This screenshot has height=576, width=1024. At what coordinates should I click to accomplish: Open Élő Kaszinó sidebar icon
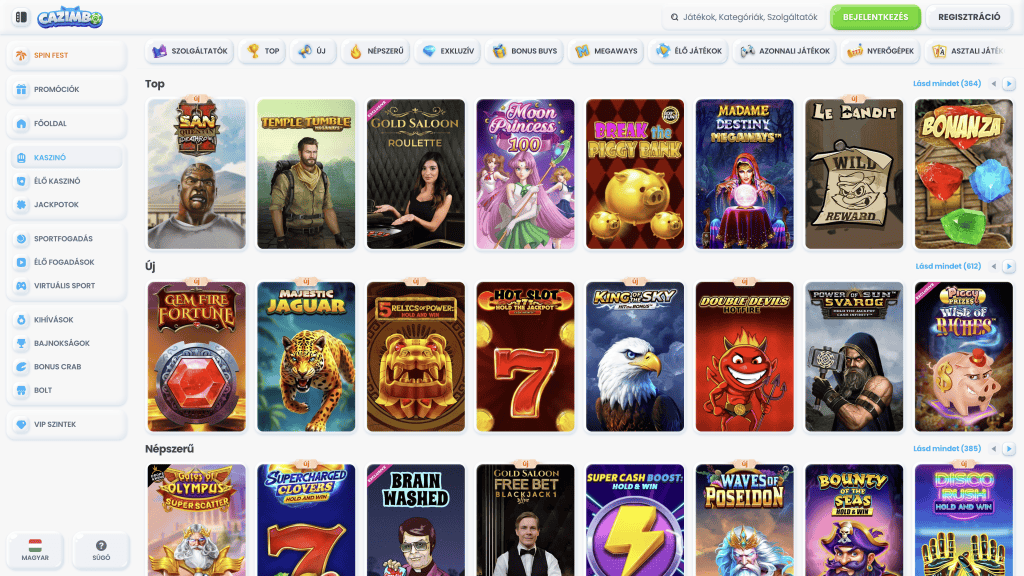(22, 181)
